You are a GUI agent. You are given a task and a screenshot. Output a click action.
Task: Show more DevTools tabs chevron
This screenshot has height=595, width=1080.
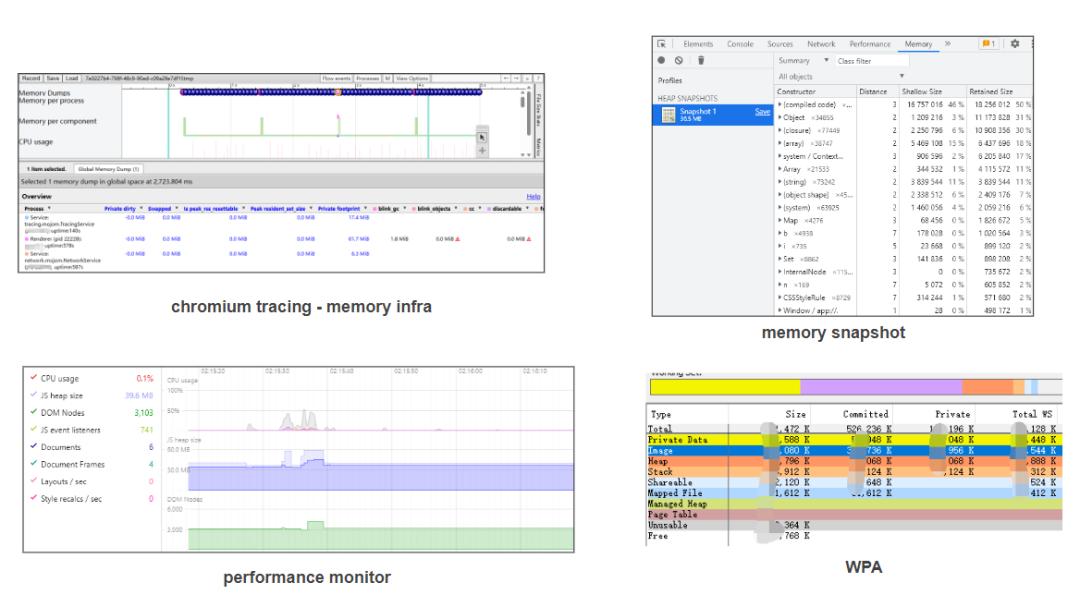coord(945,45)
